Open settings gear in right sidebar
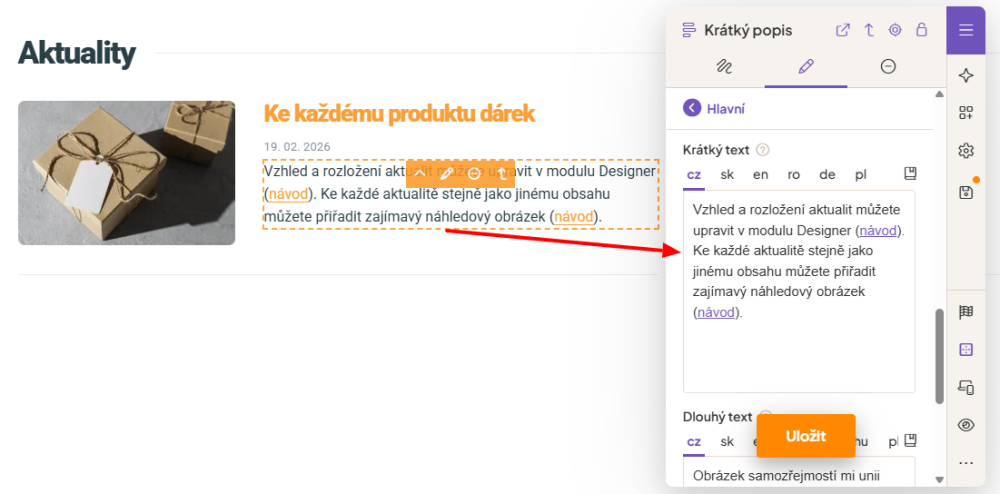1000x494 pixels. tap(965, 151)
